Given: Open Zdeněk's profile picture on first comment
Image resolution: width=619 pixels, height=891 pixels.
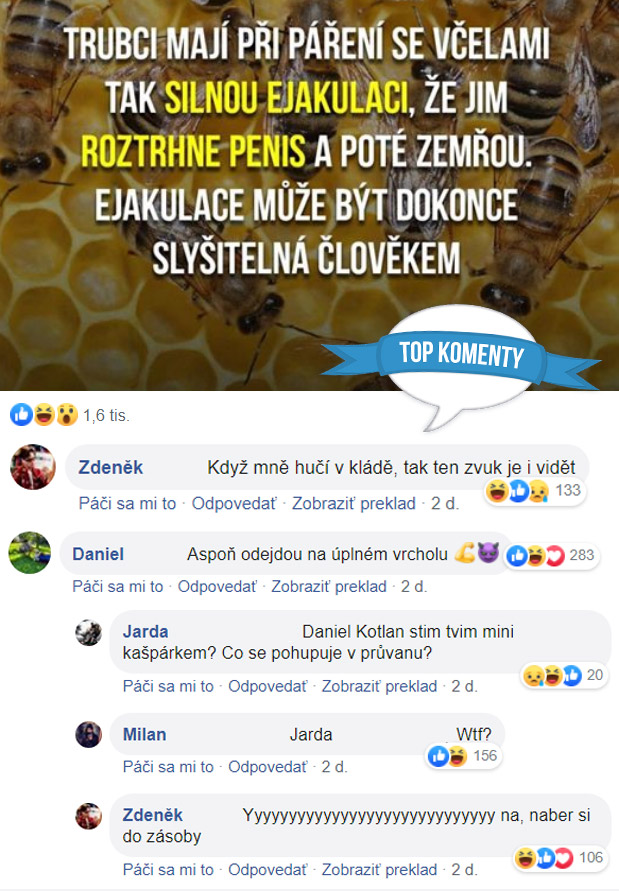Looking at the screenshot, I should (33, 467).
